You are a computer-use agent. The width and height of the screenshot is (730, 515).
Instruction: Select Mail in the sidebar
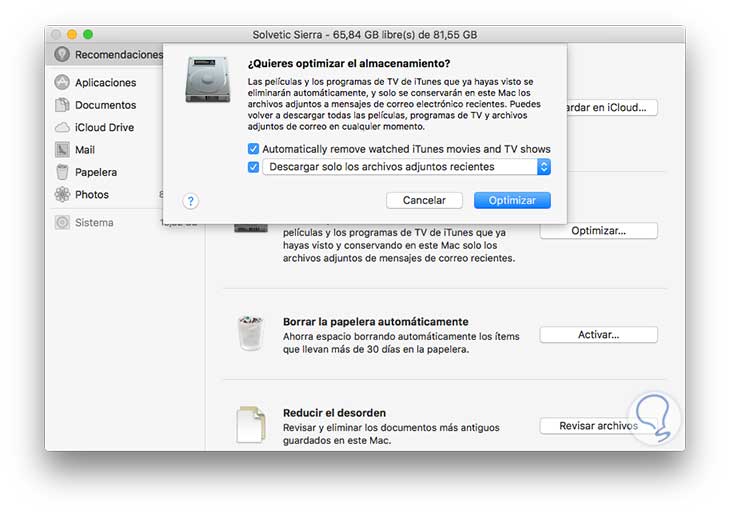[126, 149]
